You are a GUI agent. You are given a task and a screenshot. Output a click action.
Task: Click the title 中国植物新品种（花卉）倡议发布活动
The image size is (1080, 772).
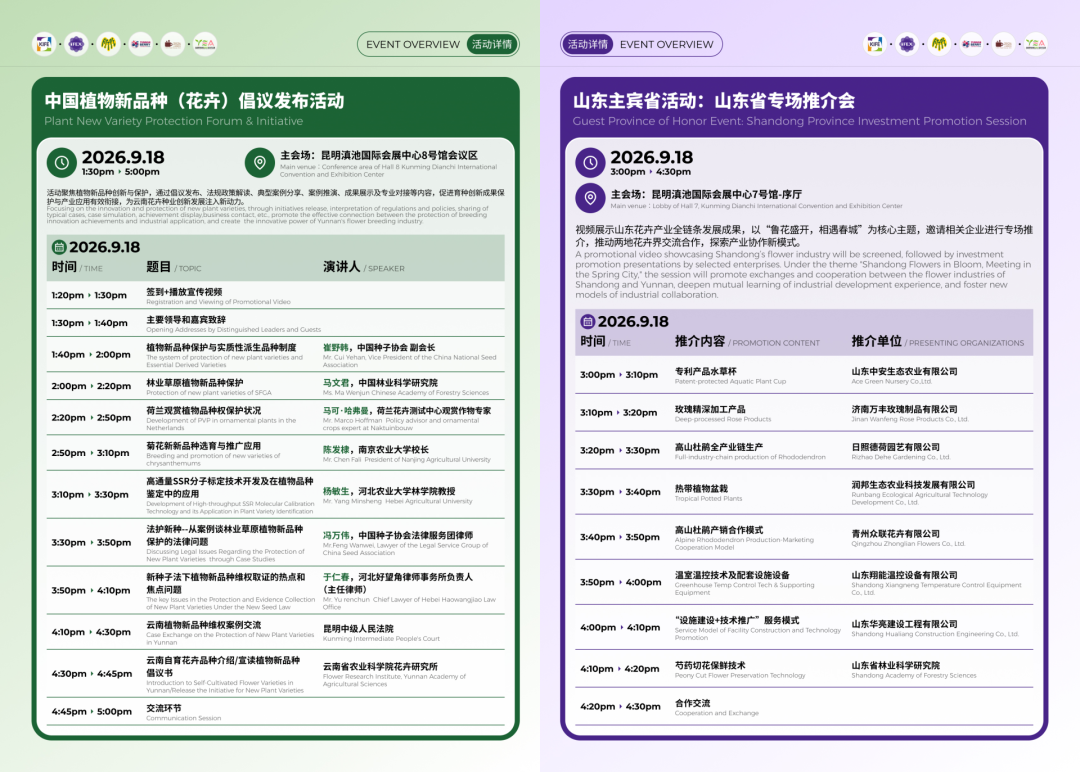[194, 101]
